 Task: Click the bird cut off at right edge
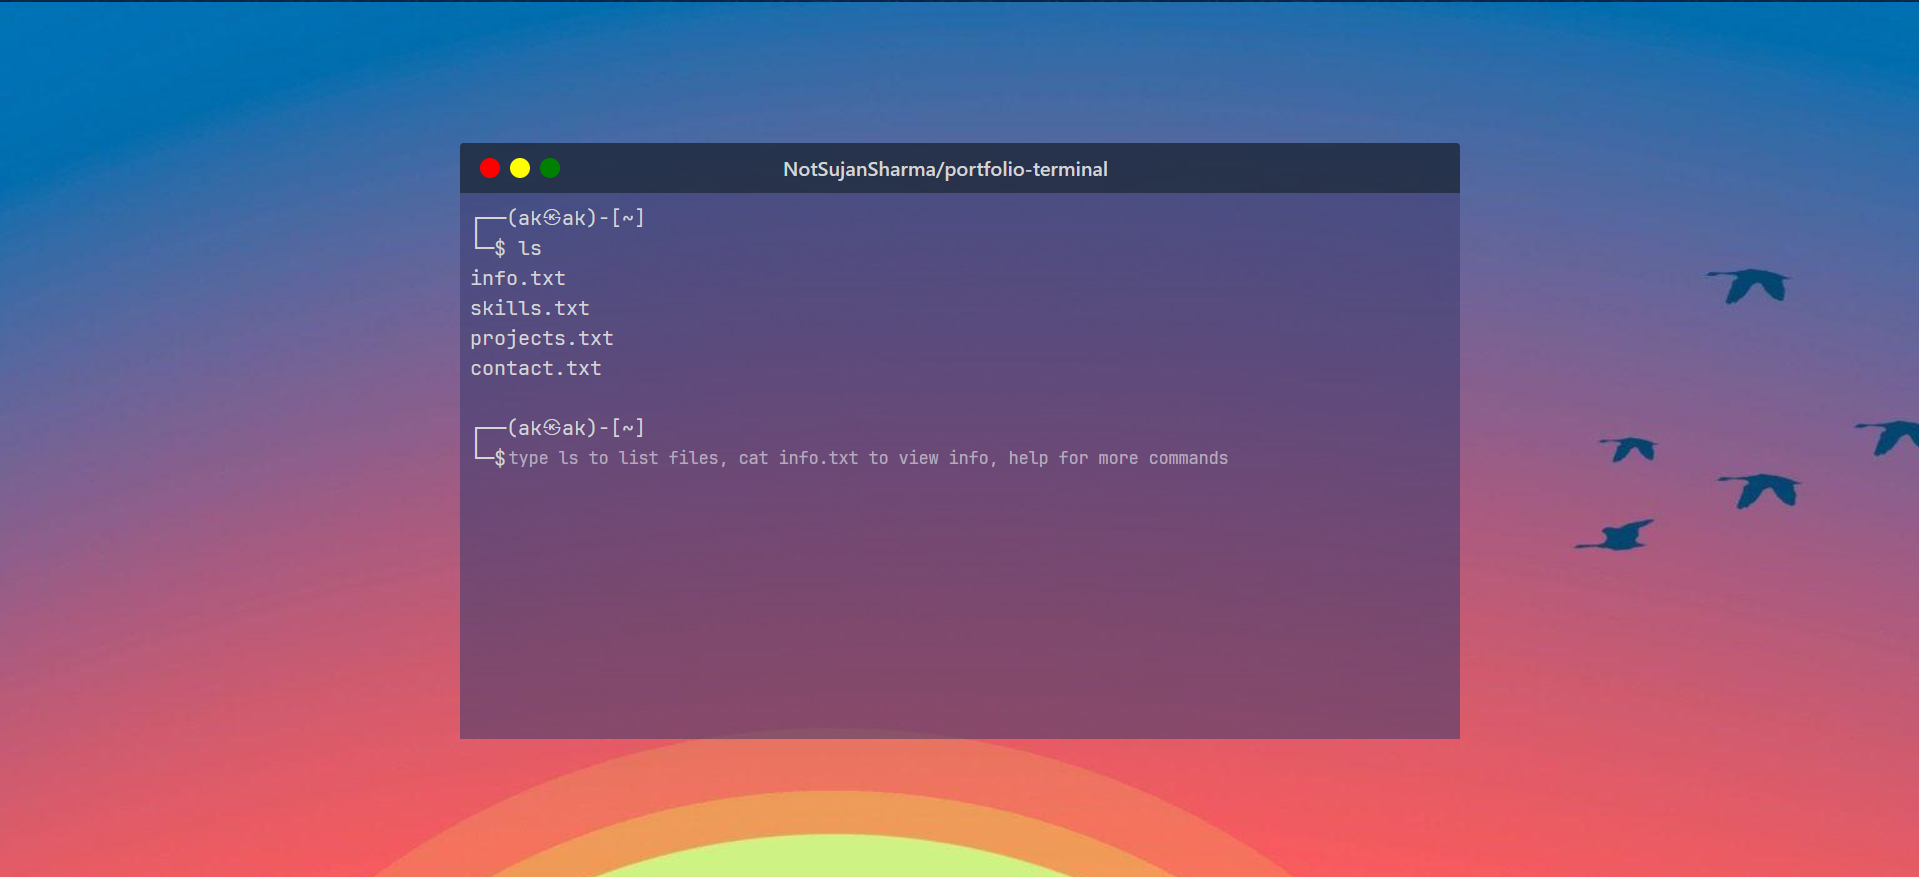pyautogui.click(x=1892, y=436)
